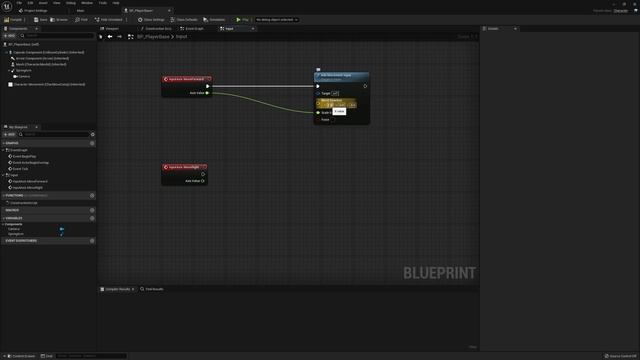The width and height of the screenshot is (640, 360).
Task: Collapse Components variable category
Action: tap(3, 224)
